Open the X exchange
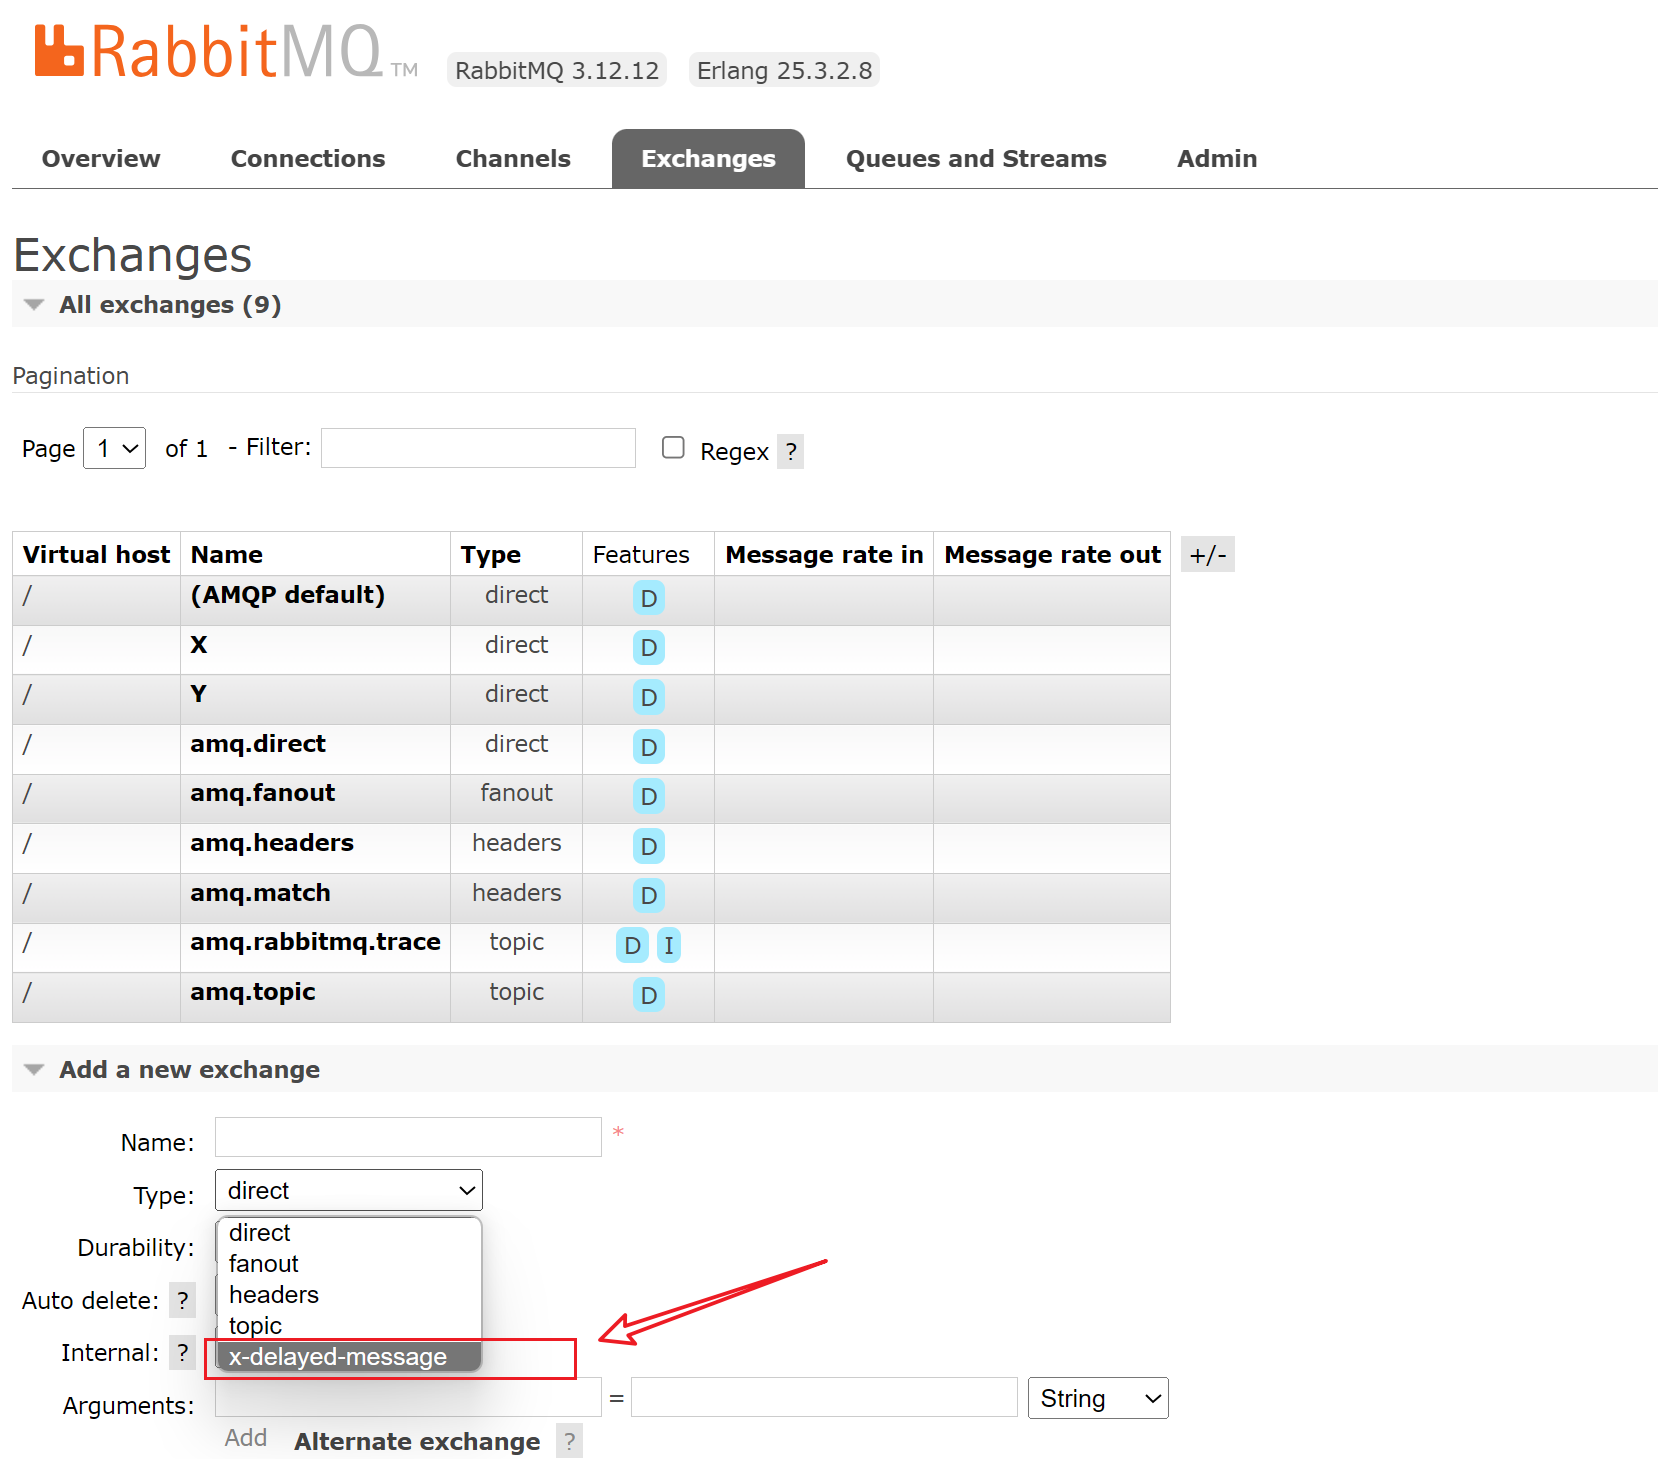The image size is (1658, 1459). (x=199, y=645)
